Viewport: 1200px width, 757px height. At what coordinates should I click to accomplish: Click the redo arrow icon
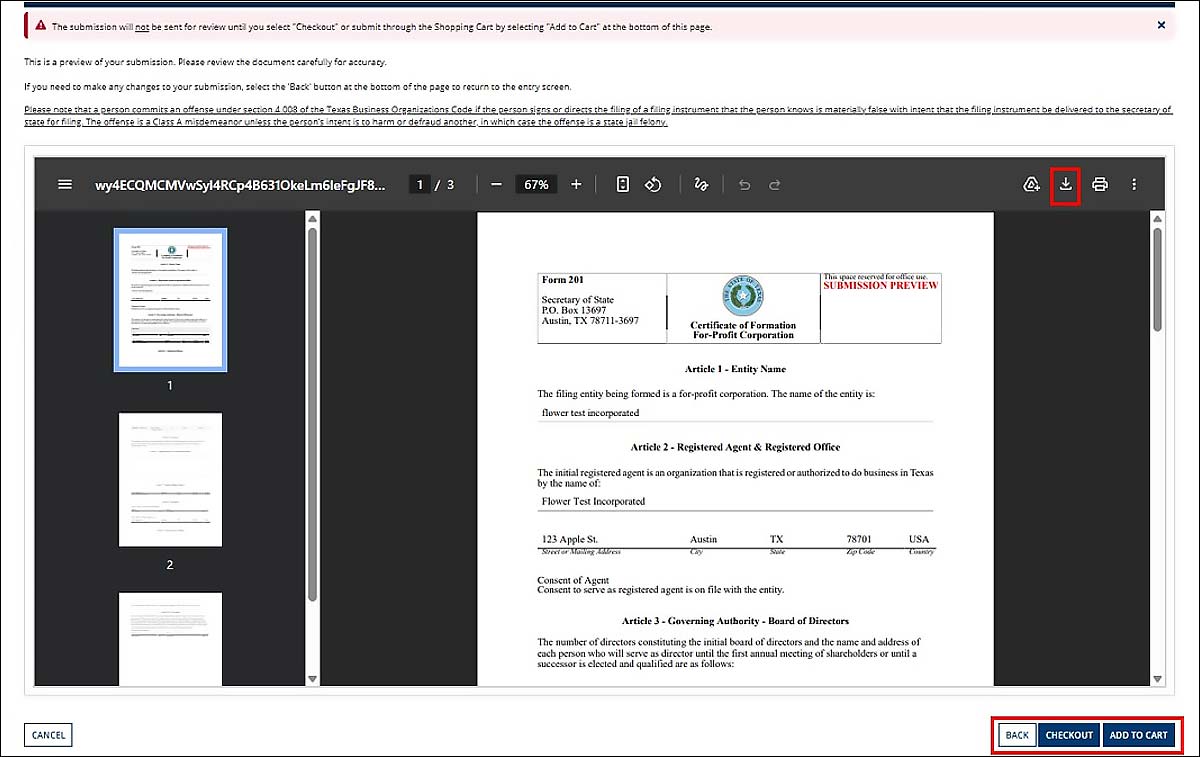(774, 185)
